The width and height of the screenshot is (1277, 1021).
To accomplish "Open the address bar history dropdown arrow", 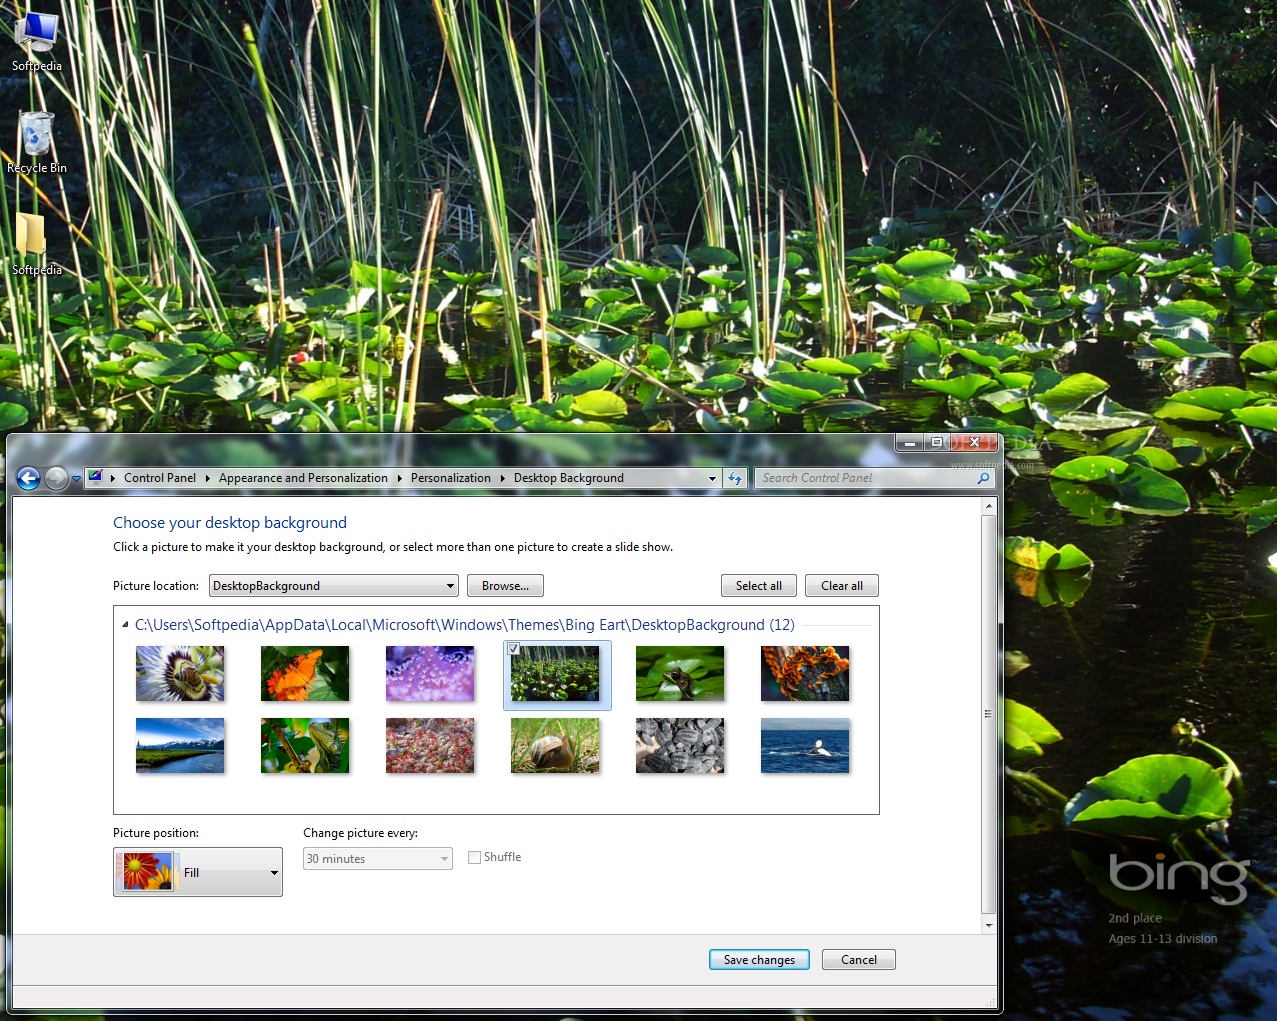I will [x=712, y=478].
